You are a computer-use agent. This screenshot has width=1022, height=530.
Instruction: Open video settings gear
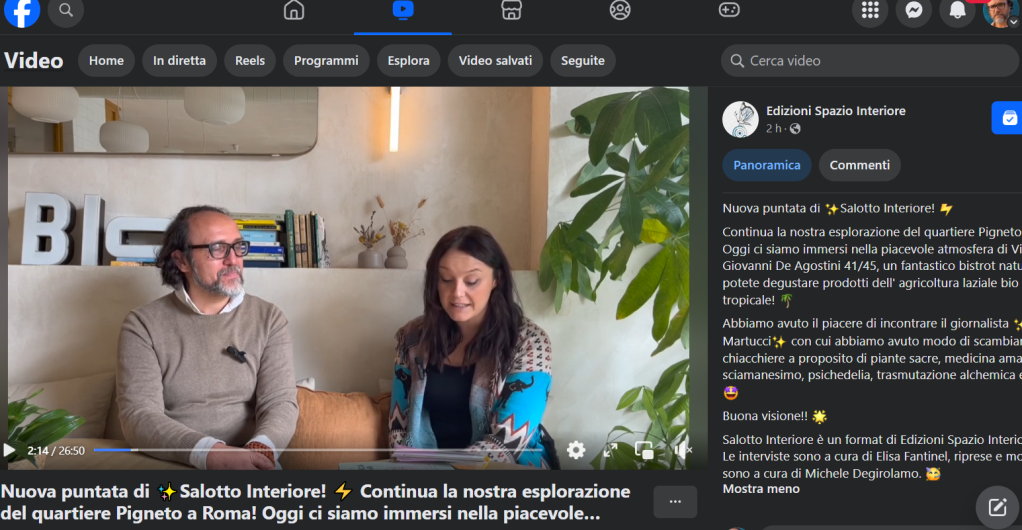576,450
